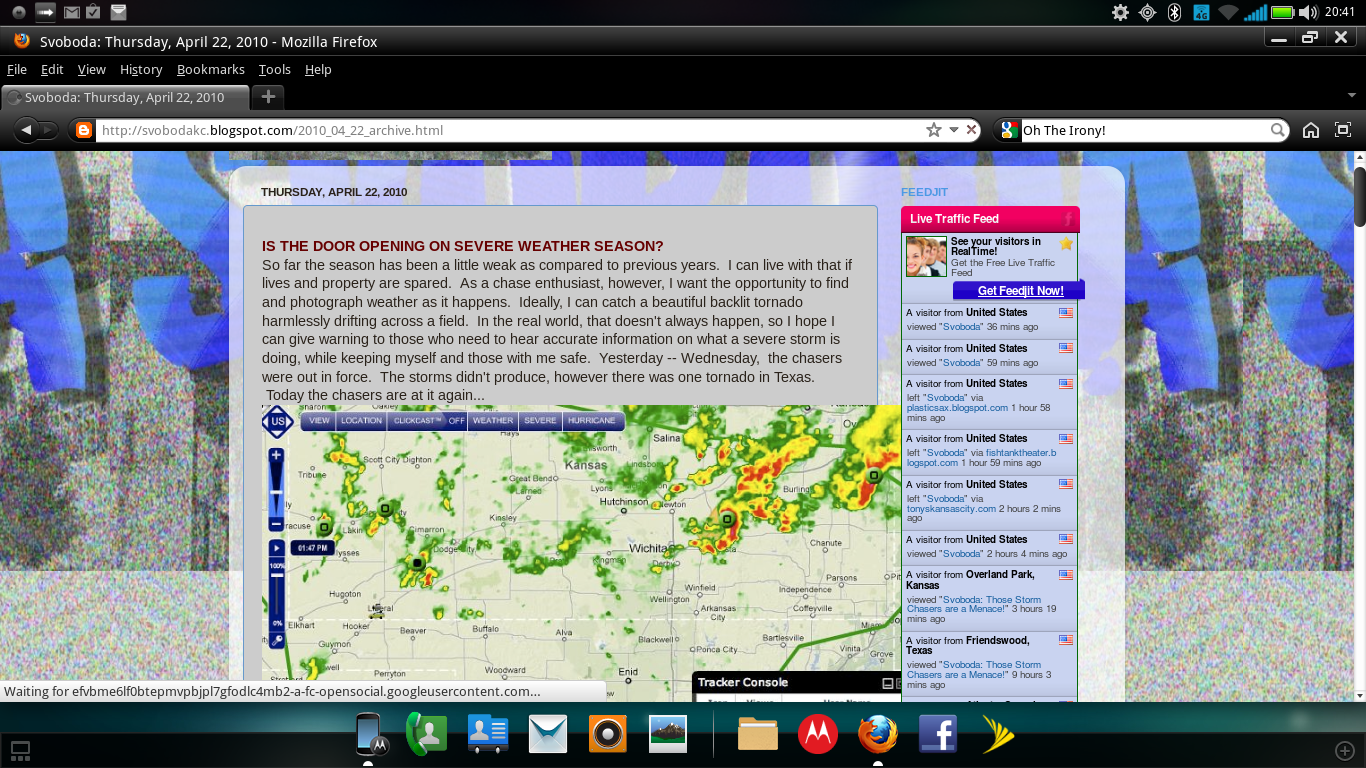1366x768 pixels.
Task: Open the settings gear in status bar
Action: (x=1121, y=12)
